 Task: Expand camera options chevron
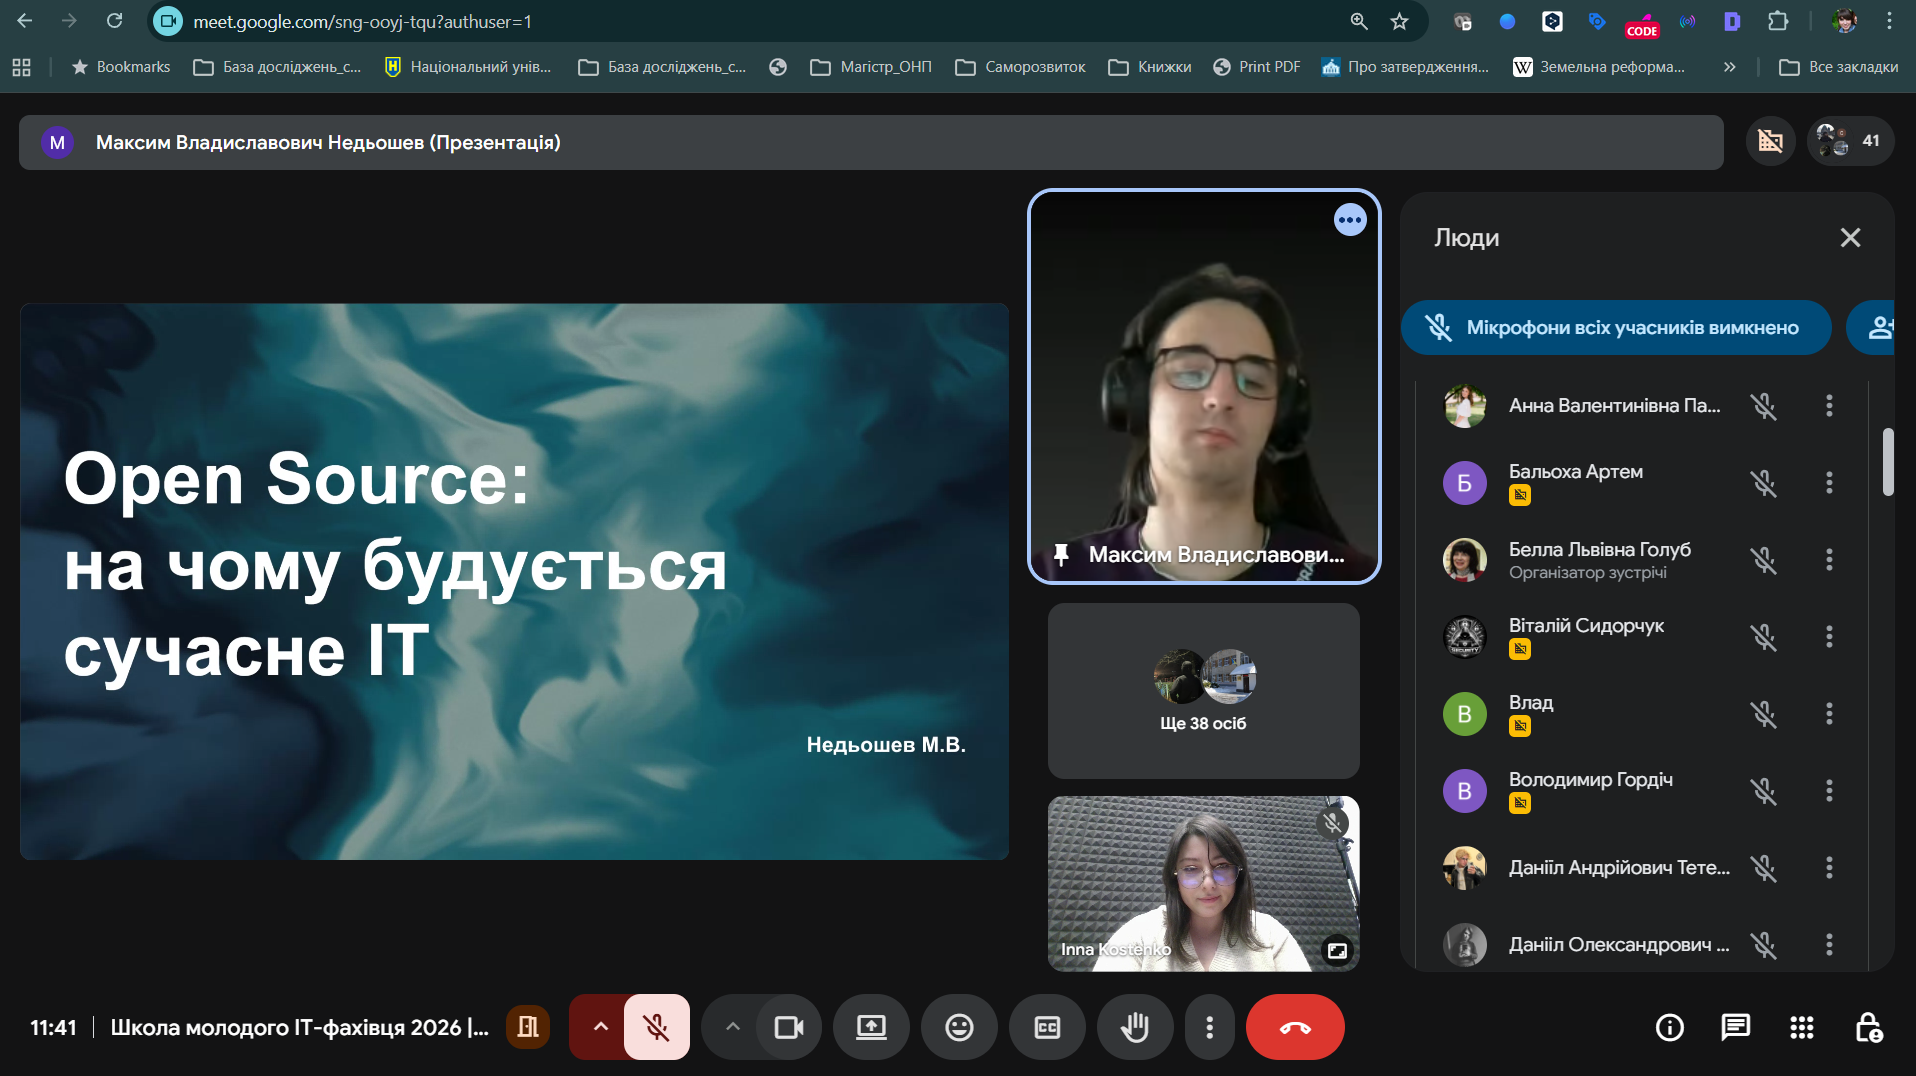732,1027
